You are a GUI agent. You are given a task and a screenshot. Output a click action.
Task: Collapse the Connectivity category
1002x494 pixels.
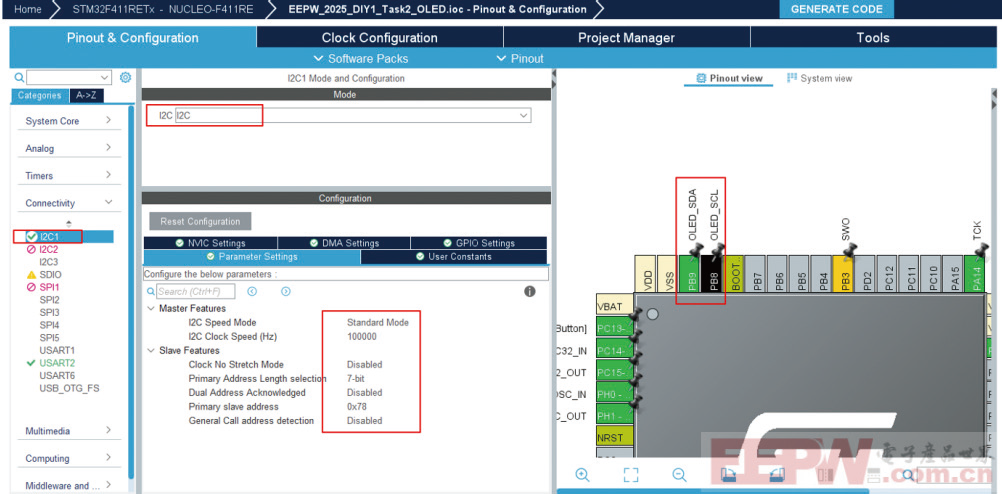tap(69, 203)
